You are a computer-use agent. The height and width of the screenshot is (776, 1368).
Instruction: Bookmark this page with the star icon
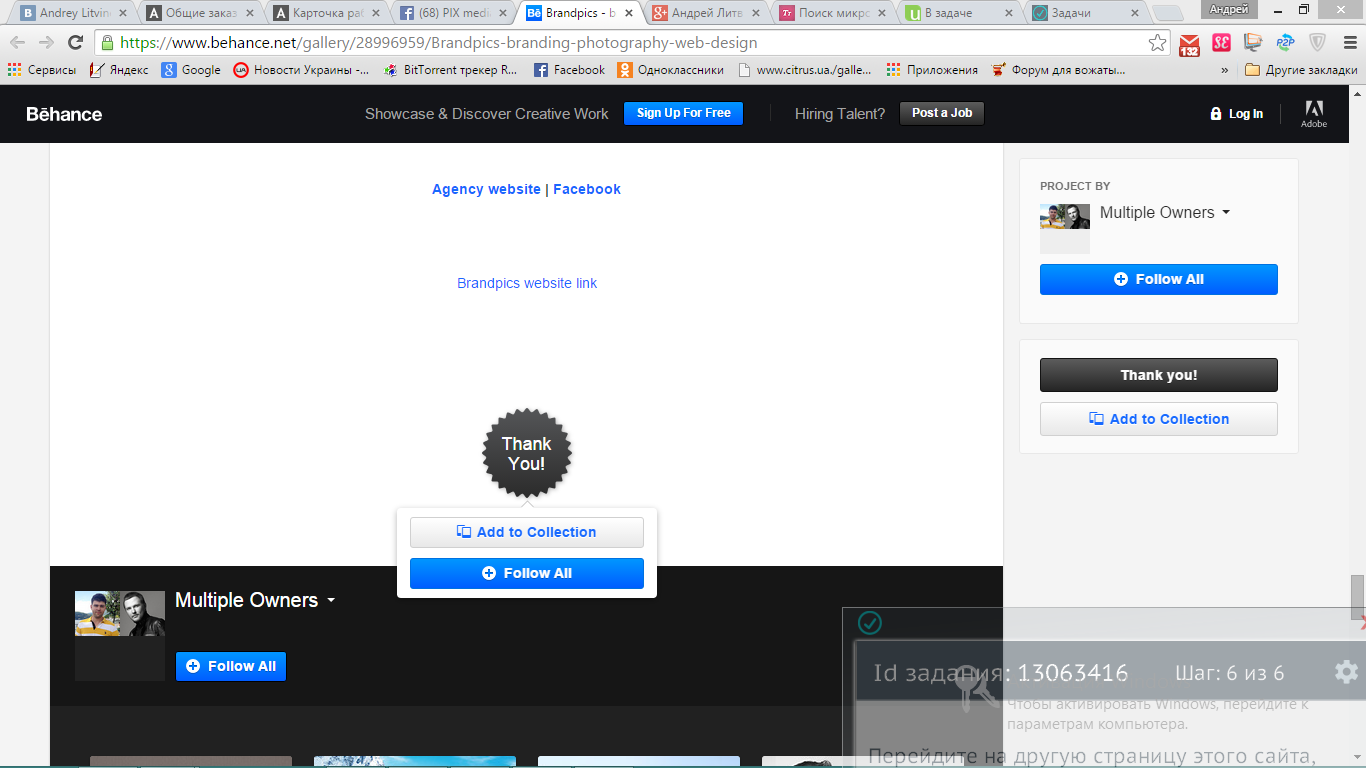point(1157,43)
